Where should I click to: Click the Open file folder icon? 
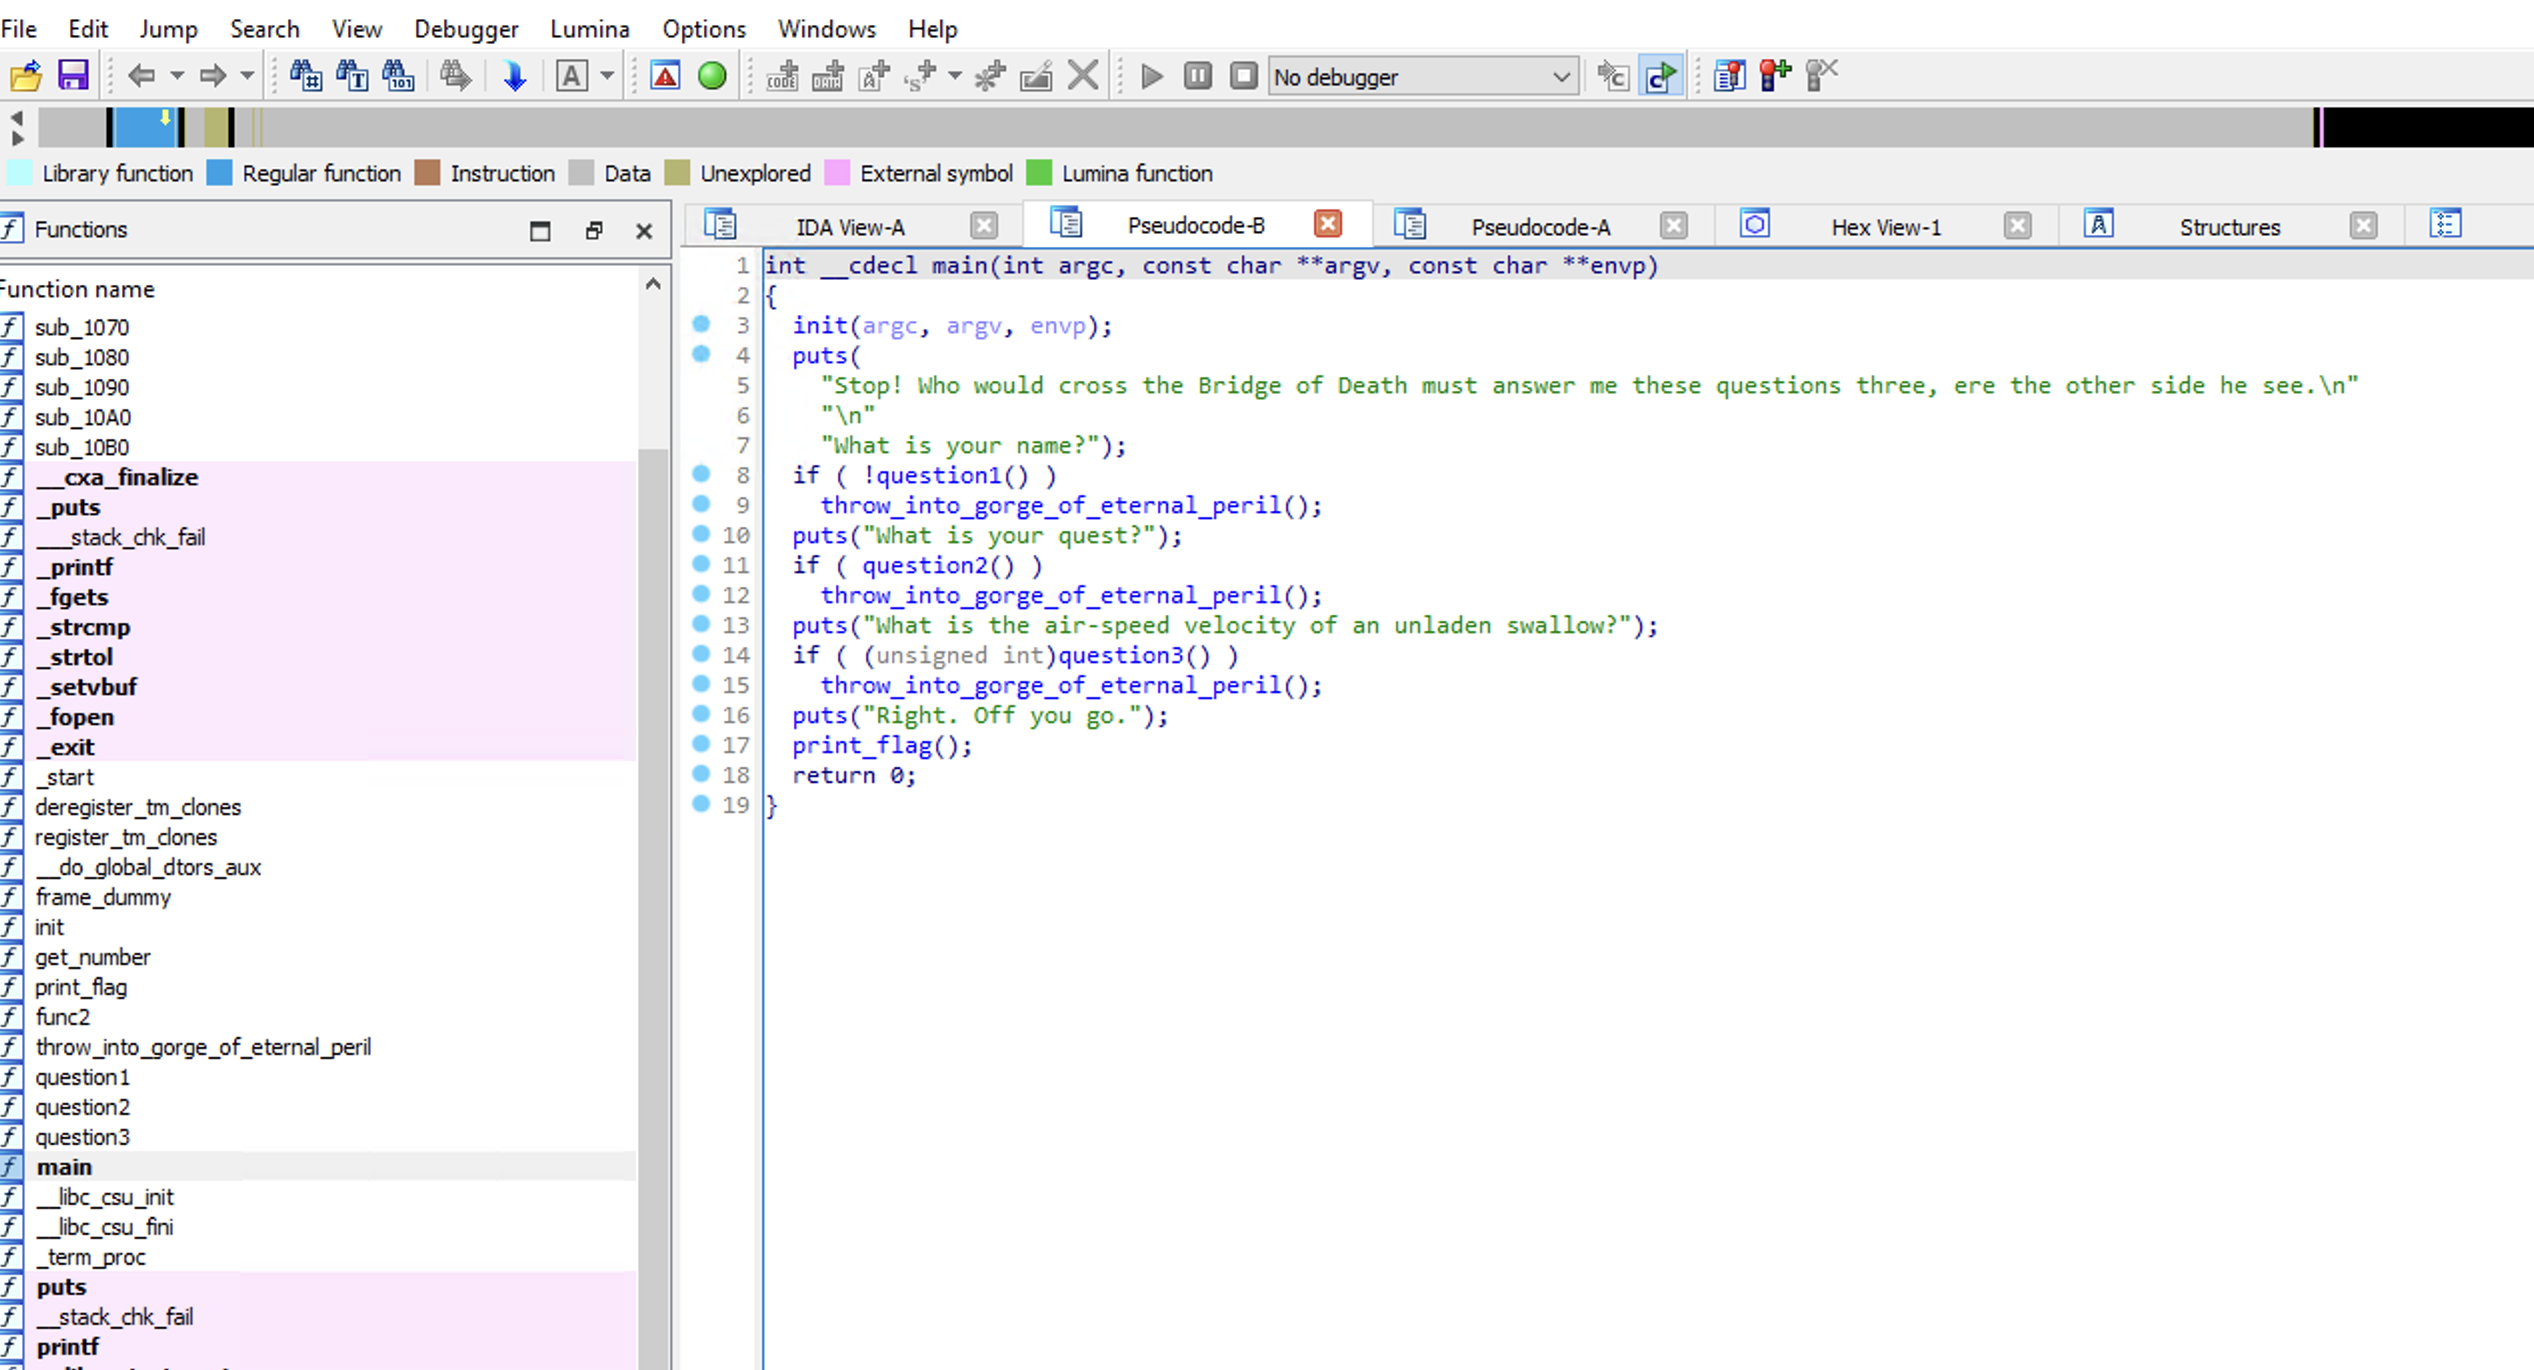pos(26,76)
